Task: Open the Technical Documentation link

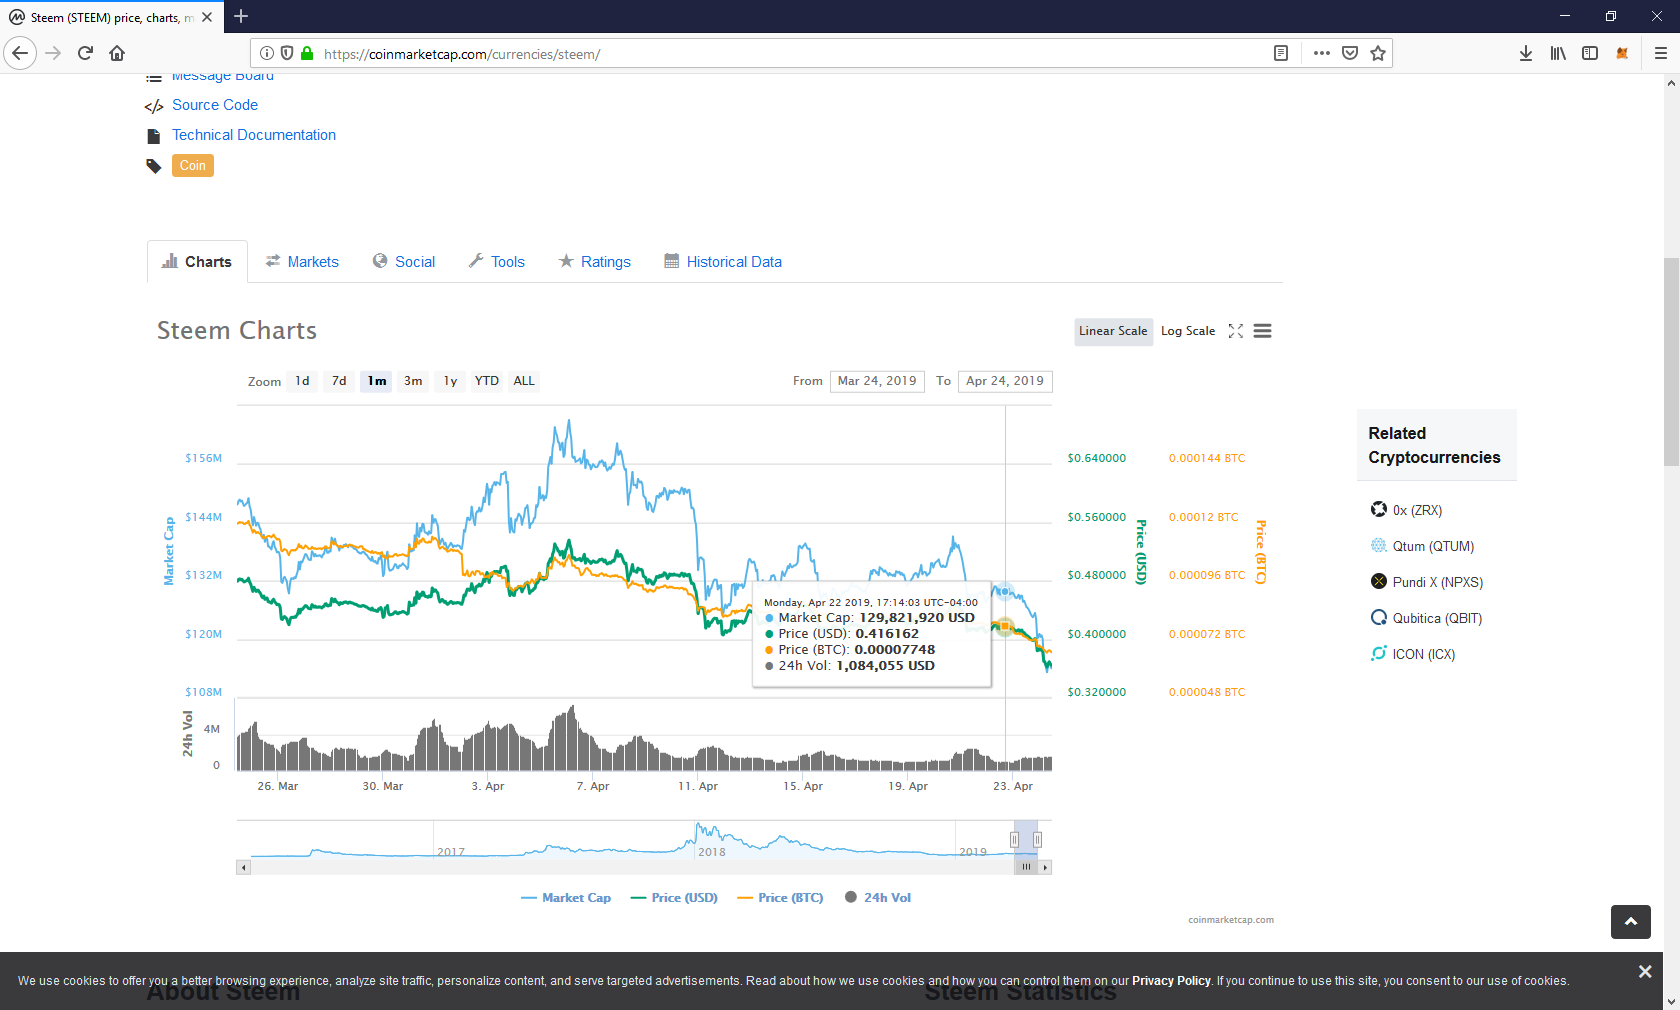Action: [254, 135]
